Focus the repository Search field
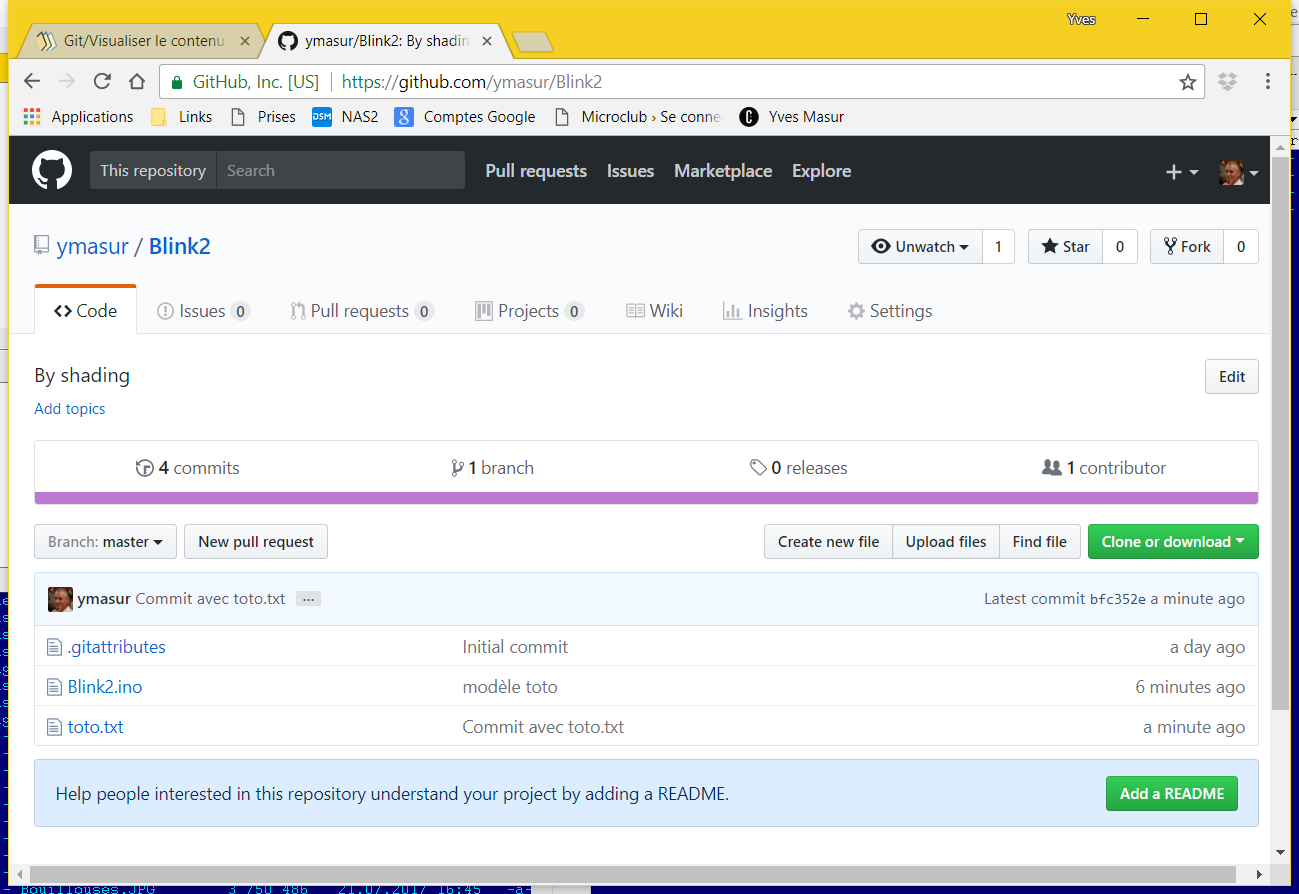Viewport: 1299px width, 894px height. [x=340, y=170]
